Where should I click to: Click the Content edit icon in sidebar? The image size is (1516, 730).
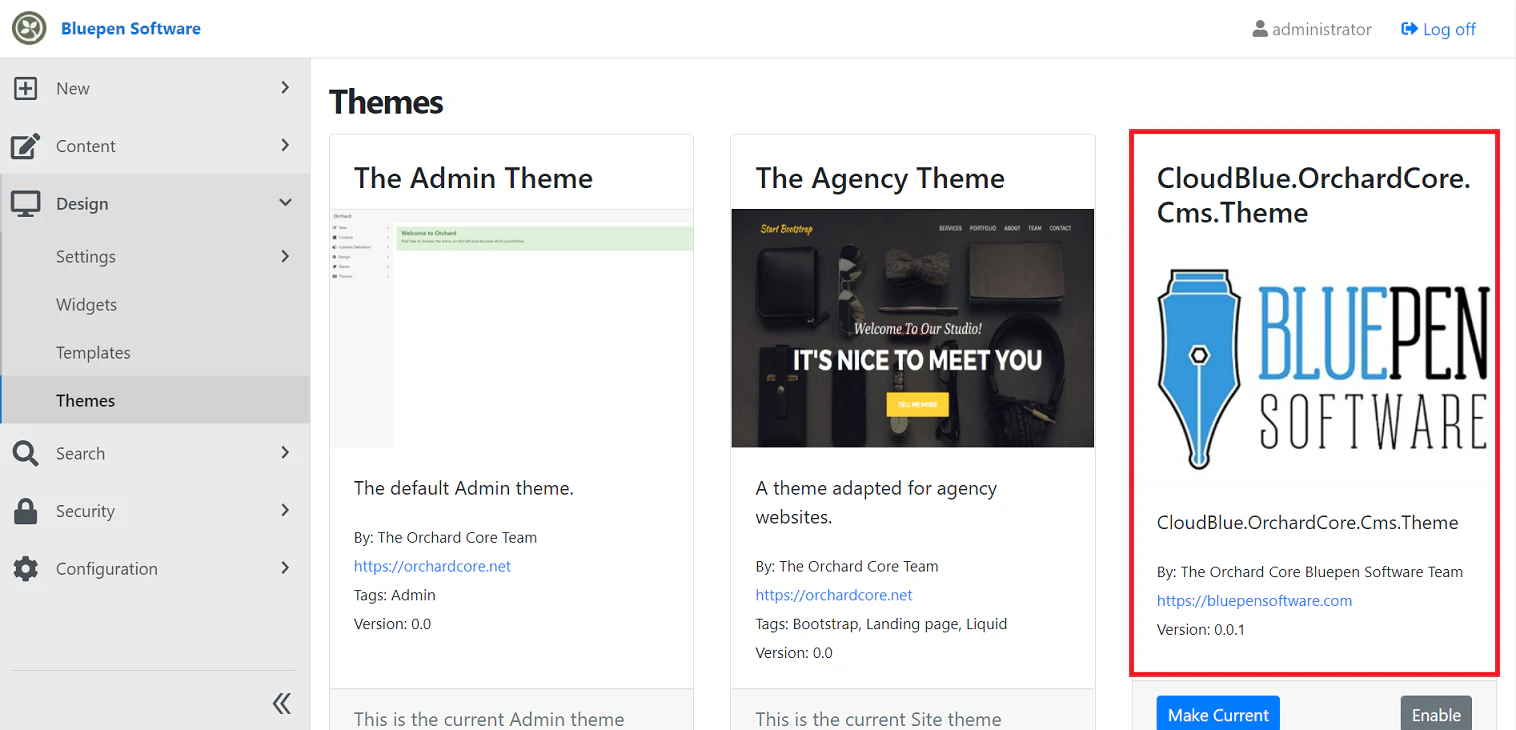(x=25, y=146)
